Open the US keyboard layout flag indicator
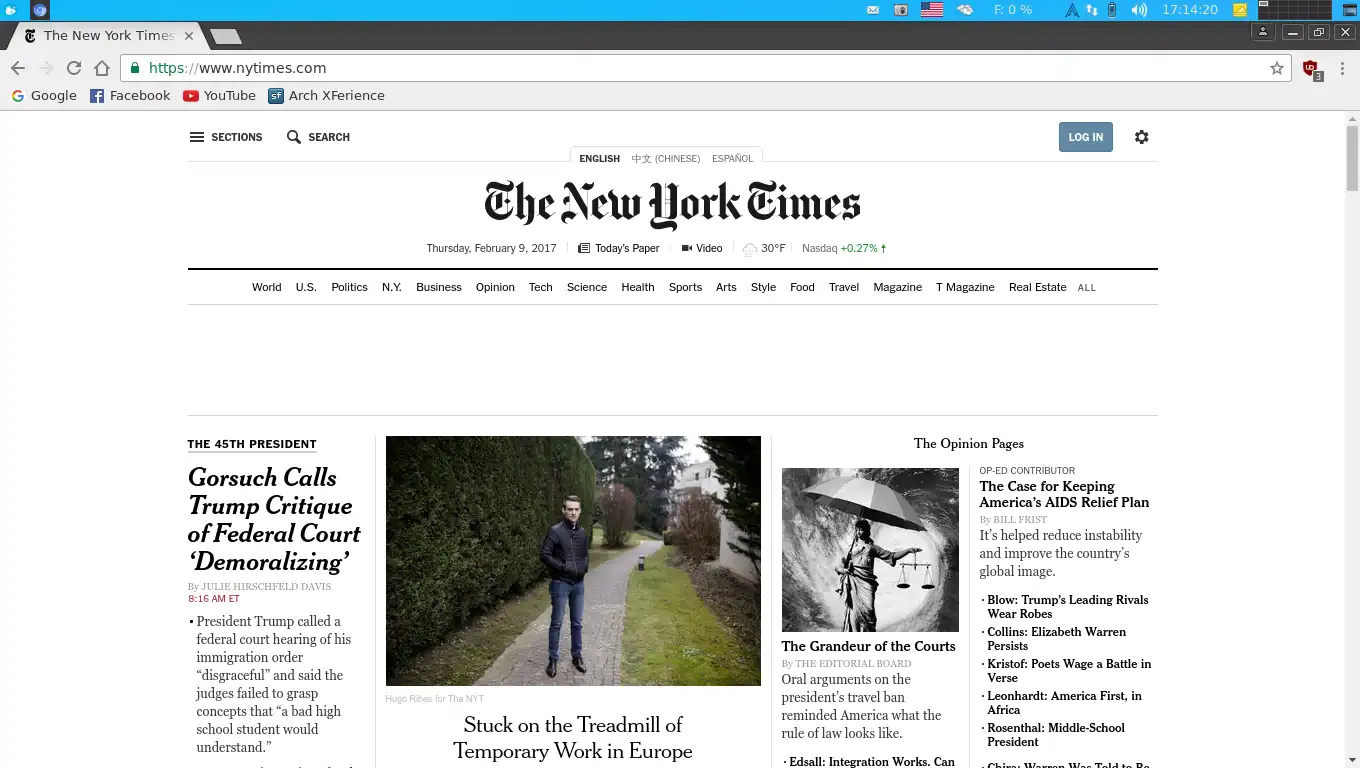The width and height of the screenshot is (1360, 768). point(932,10)
